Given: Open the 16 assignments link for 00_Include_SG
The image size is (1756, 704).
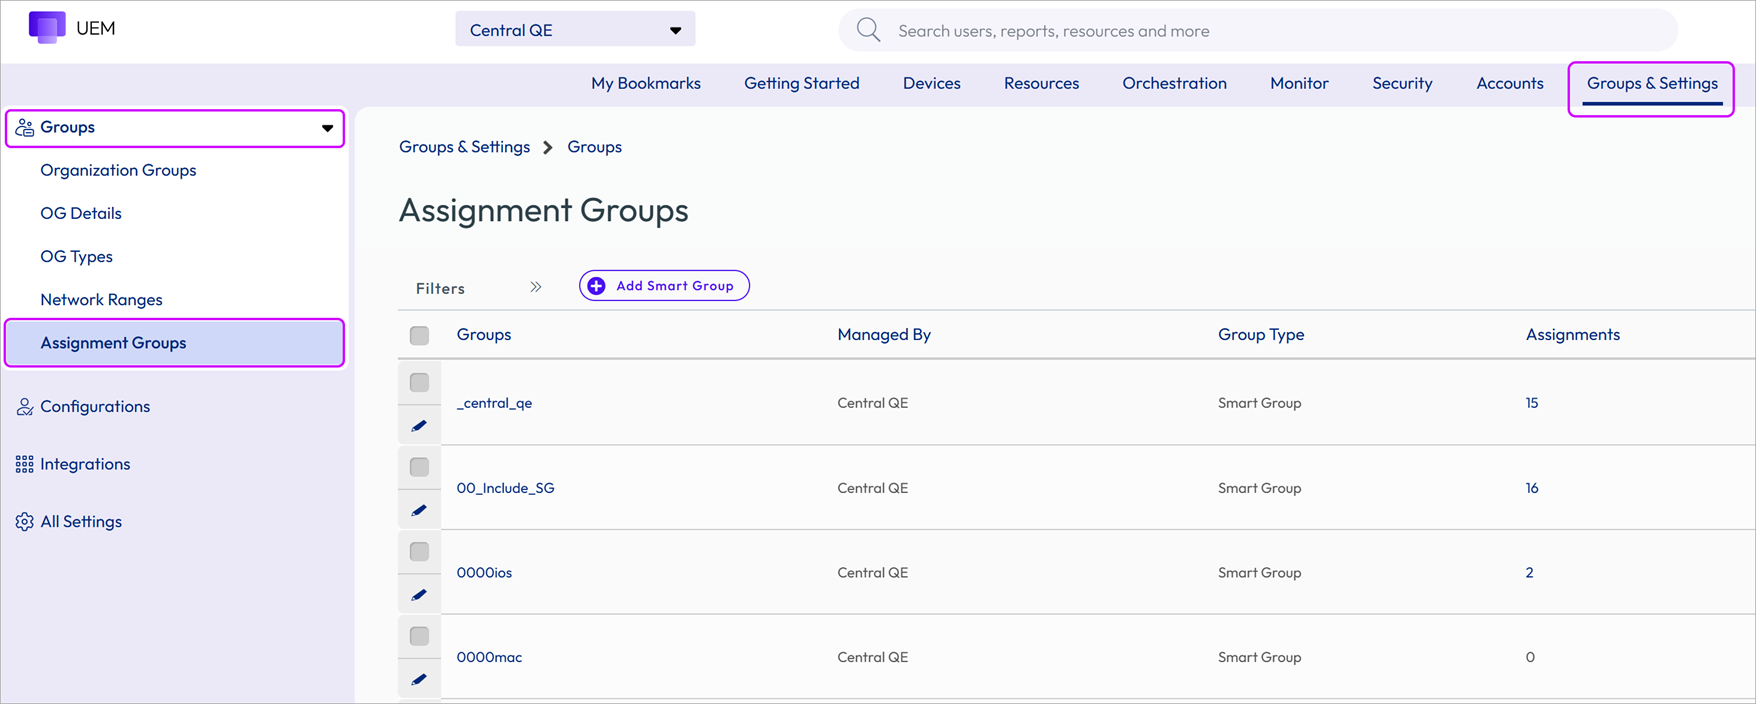Looking at the screenshot, I should pyautogui.click(x=1532, y=488).
